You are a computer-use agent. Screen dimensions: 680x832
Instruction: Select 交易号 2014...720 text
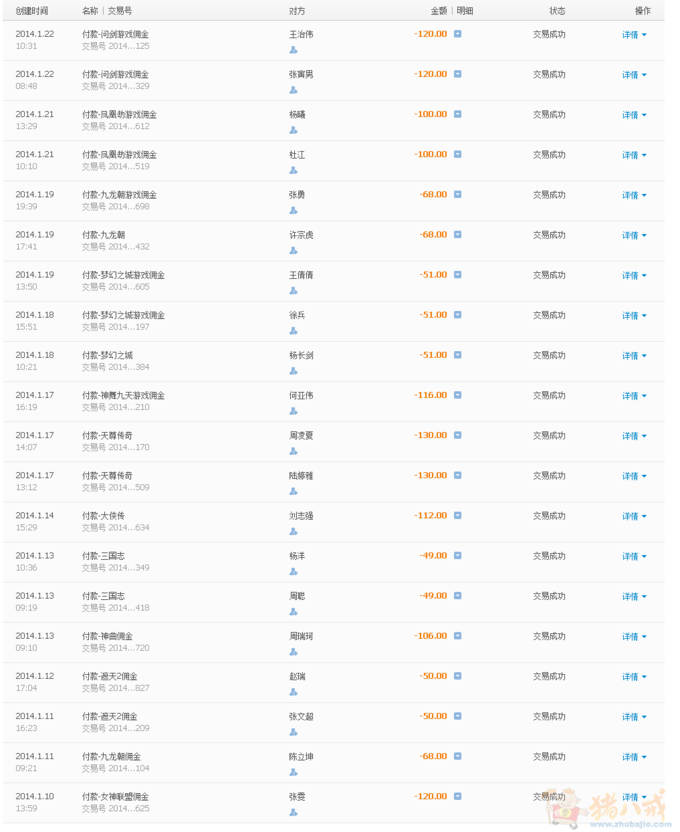pos(116,648)
